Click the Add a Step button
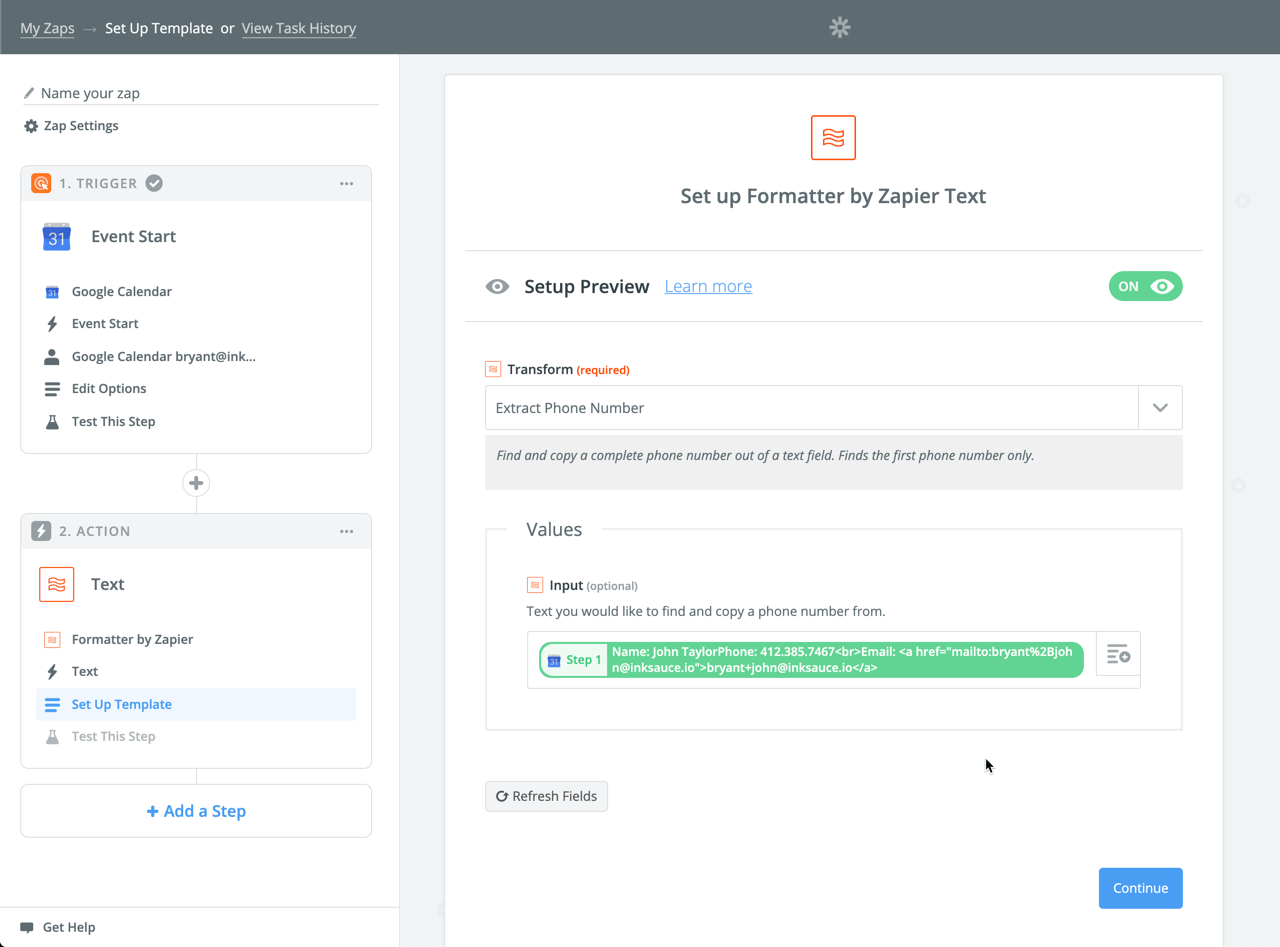 [196, 811]
